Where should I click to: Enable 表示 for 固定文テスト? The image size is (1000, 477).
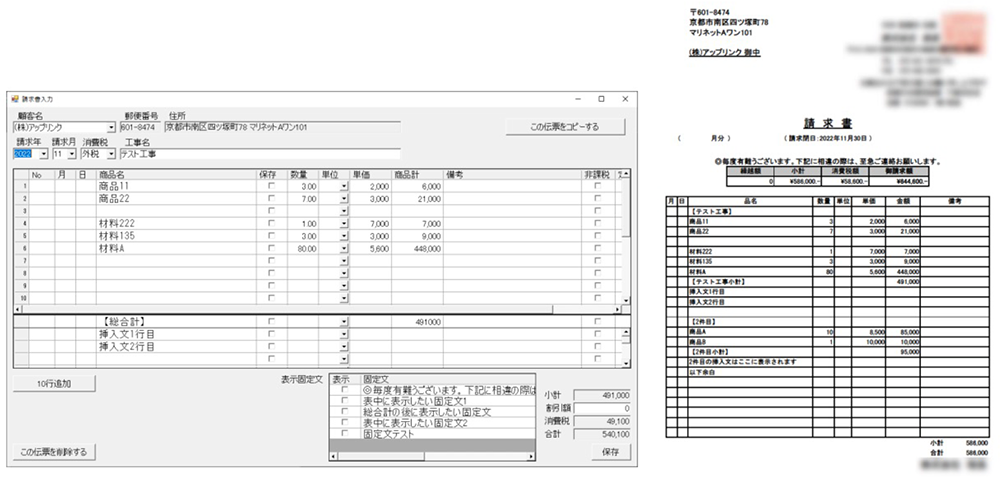345,434
